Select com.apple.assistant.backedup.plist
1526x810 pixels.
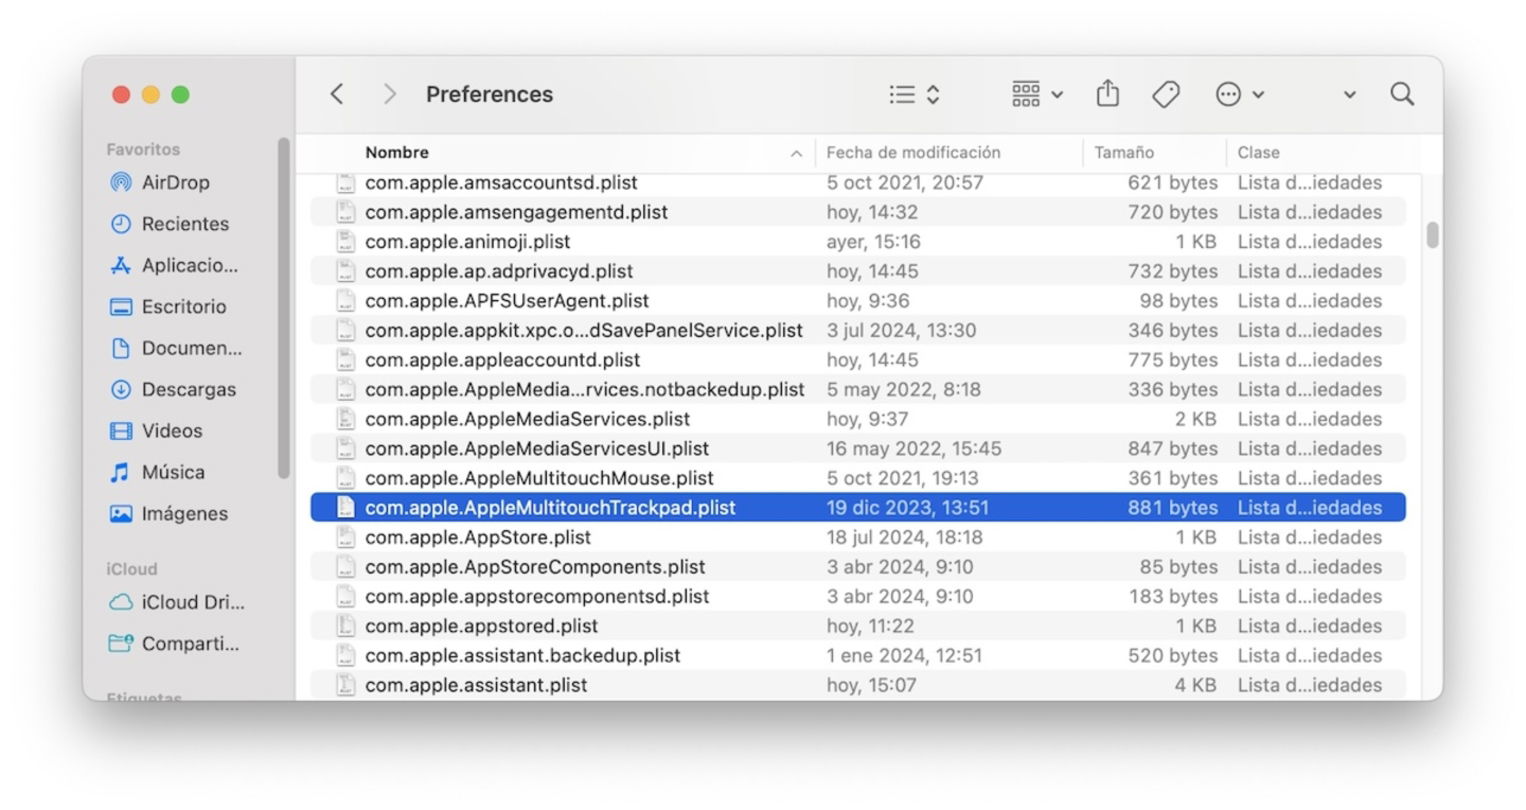point(858,655)
